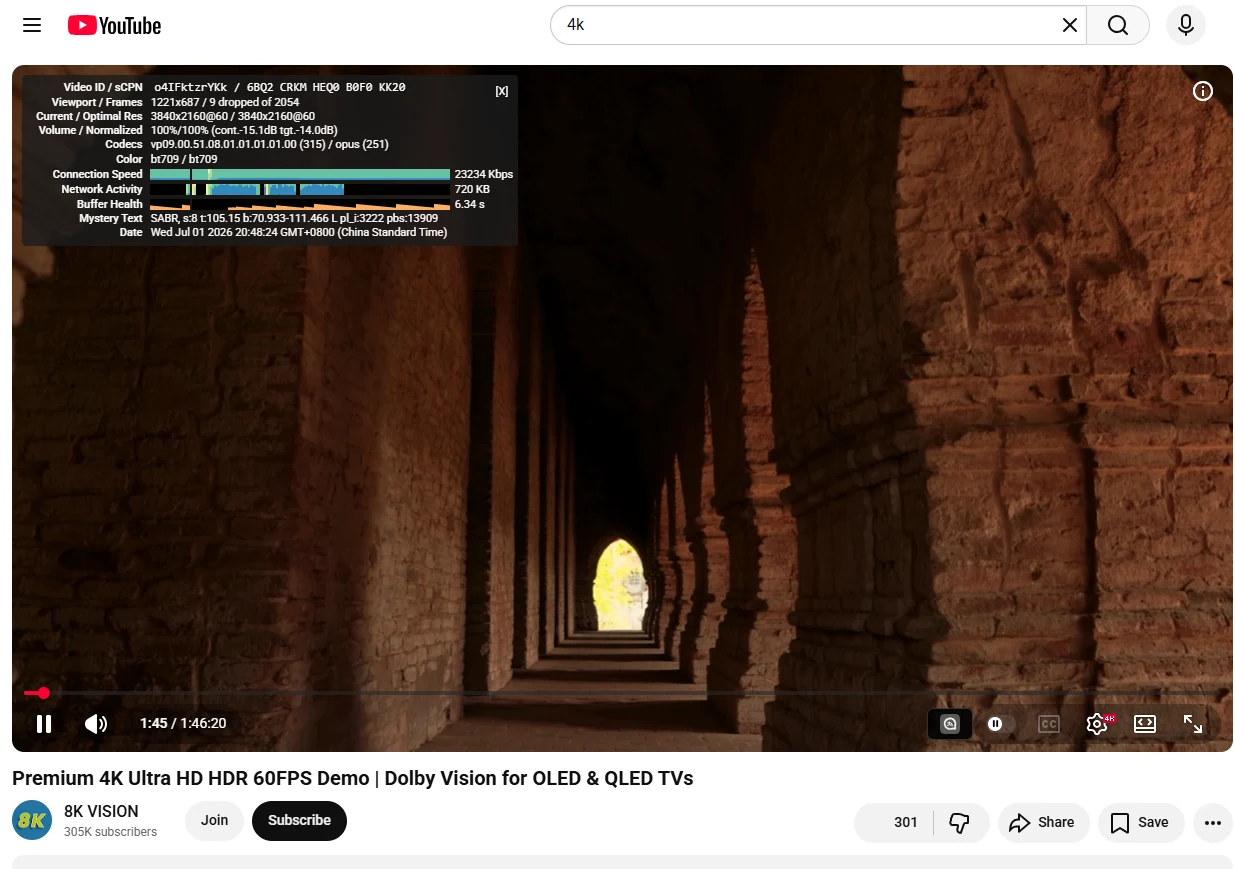Expand more actions three-dot menu
This screenshot has width=1235, height=869.
(1213, 822)
